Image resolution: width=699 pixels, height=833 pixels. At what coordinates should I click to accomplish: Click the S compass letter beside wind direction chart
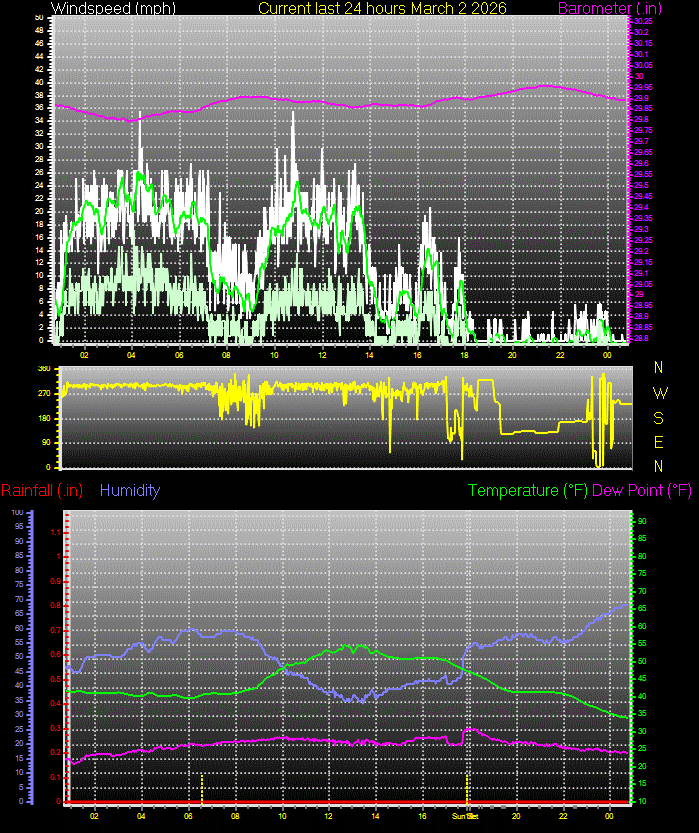tap(658, 418)
